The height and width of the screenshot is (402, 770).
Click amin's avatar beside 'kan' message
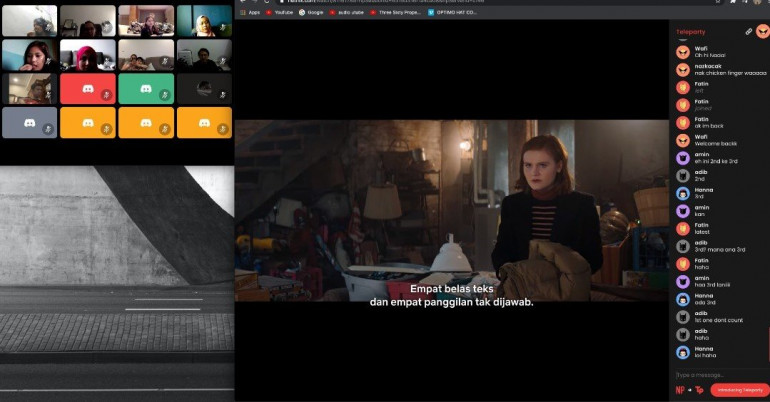(x=683, y=211)
